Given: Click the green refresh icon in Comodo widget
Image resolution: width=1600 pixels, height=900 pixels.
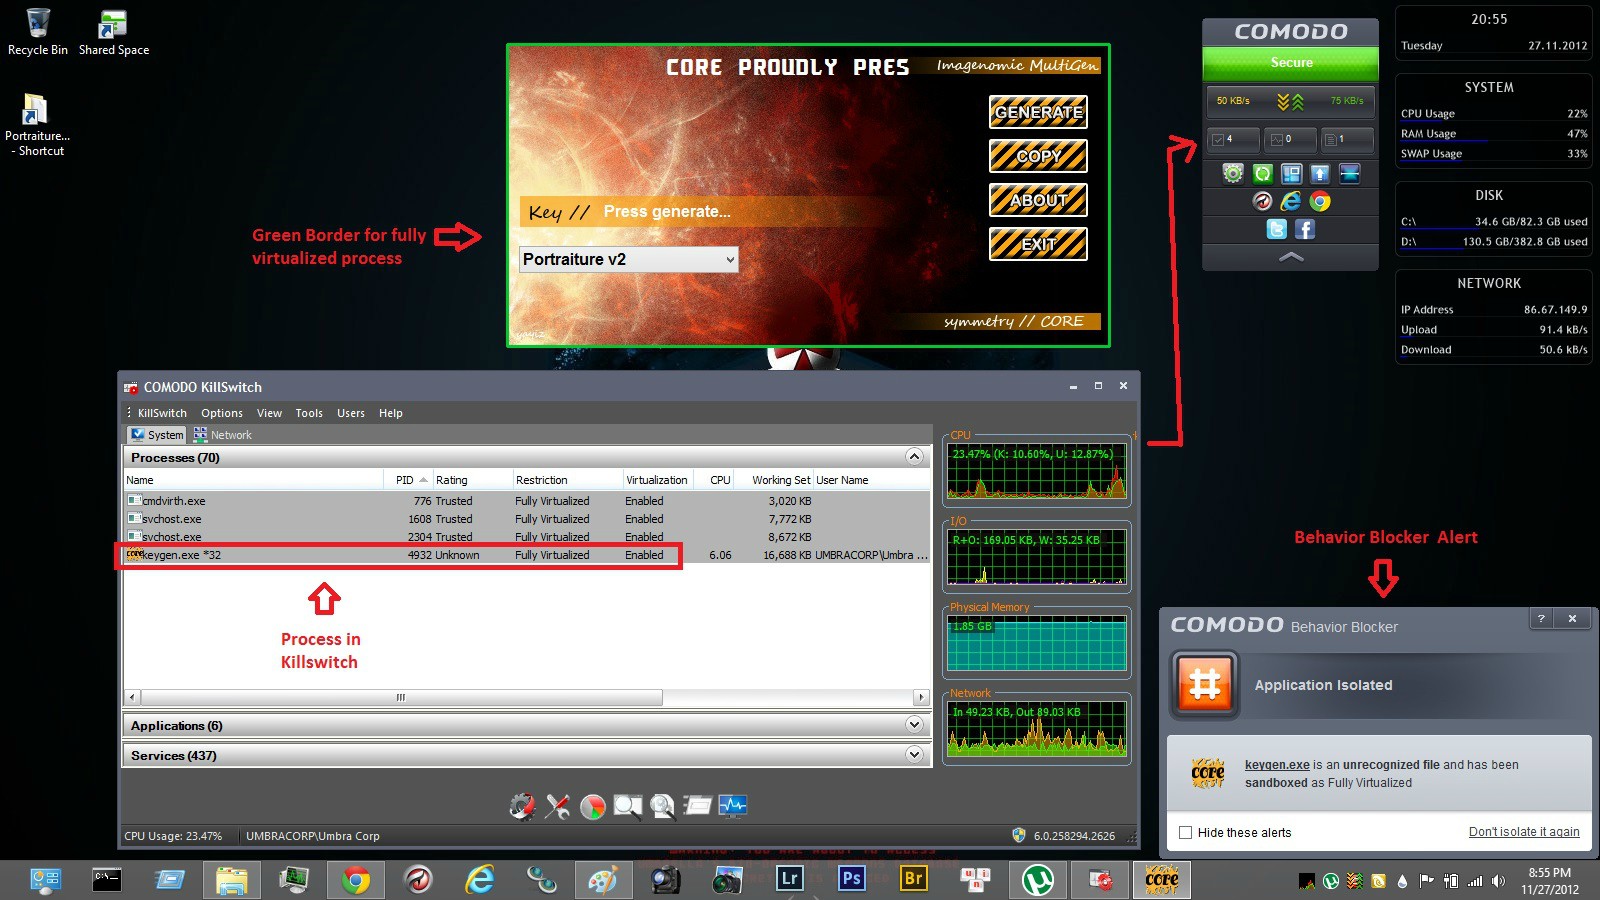Looking at the screenshot, I should (1263, 174).
